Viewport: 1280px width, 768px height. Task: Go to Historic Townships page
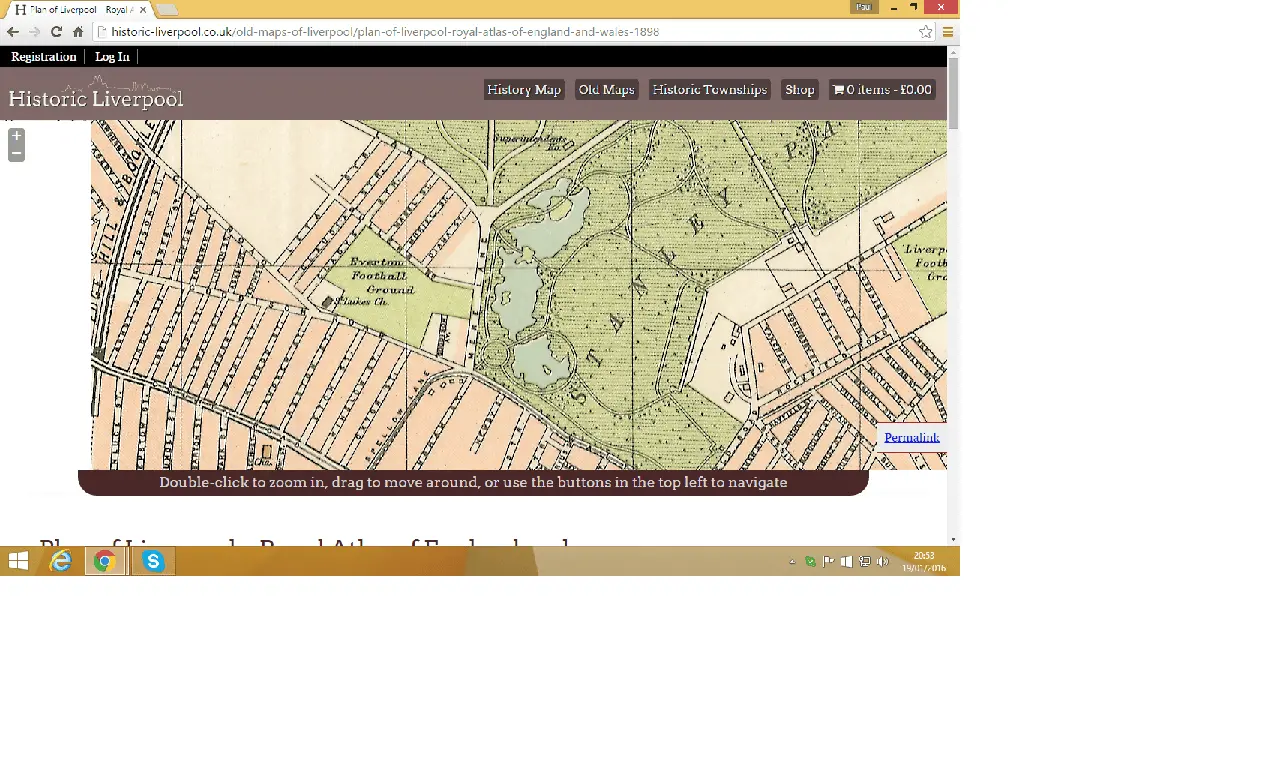click(x=709, y=90)
